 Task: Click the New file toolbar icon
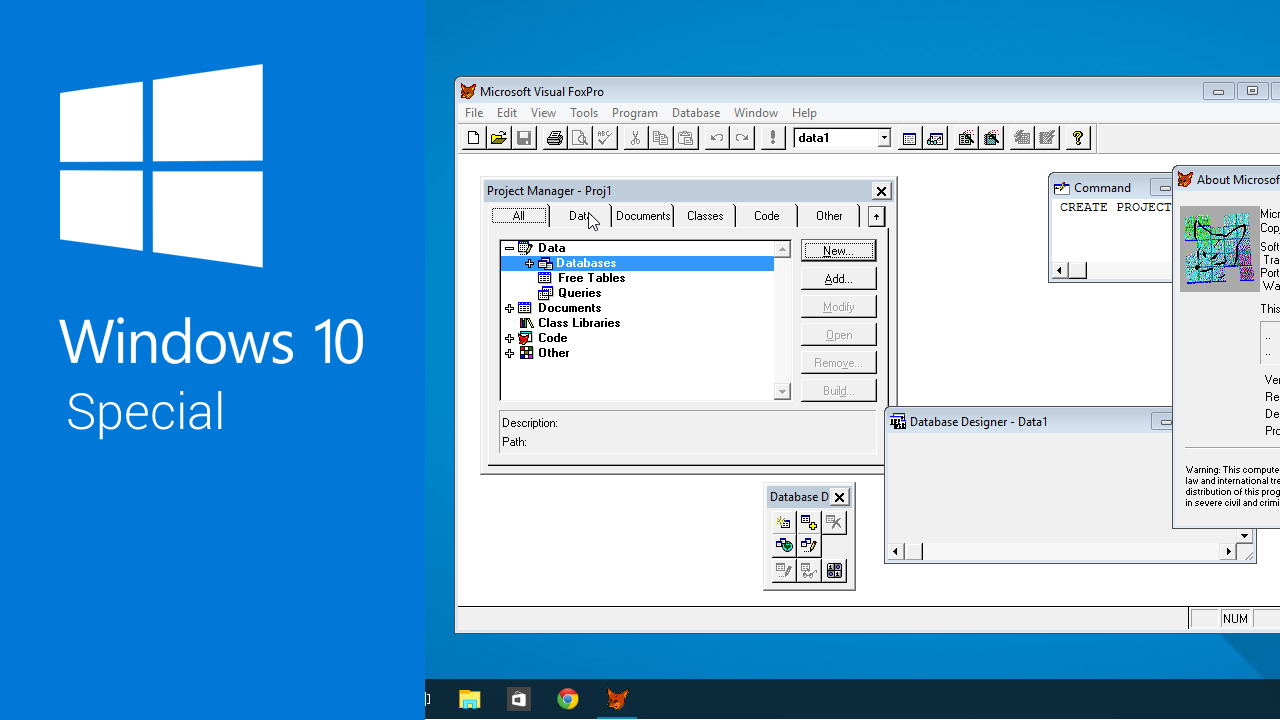(x=474, y=138)
